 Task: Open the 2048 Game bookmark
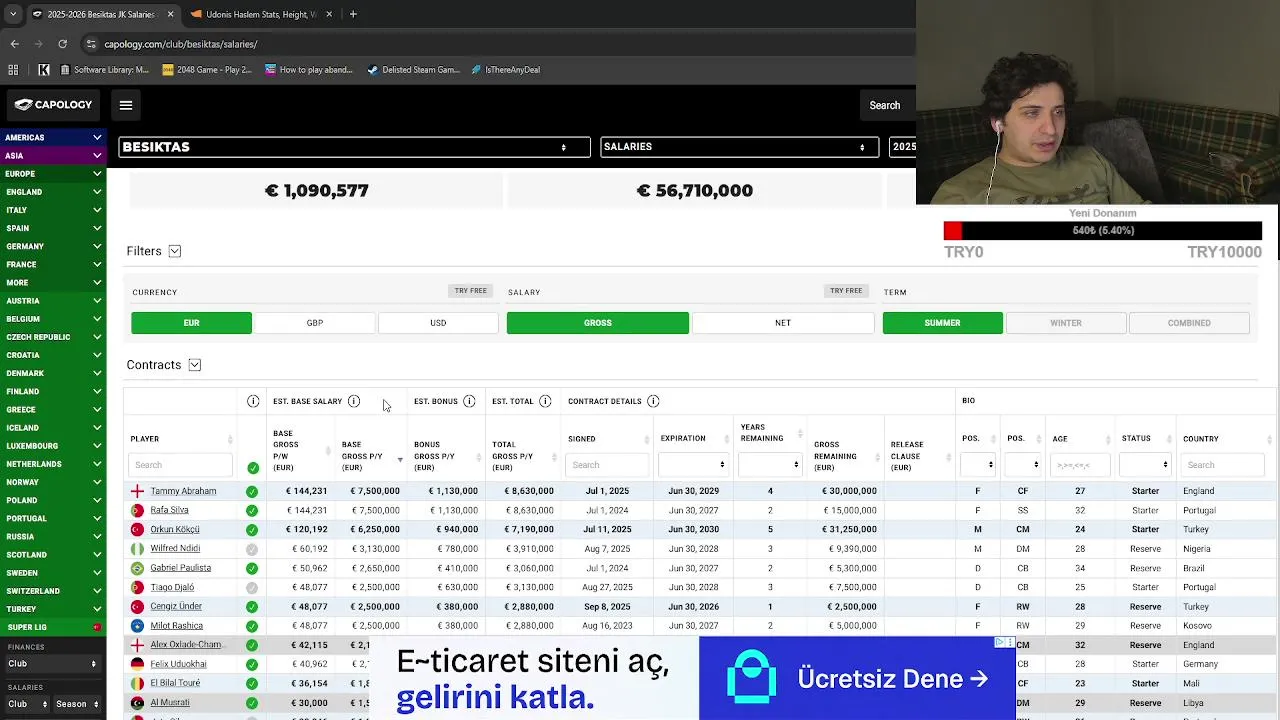206,70
